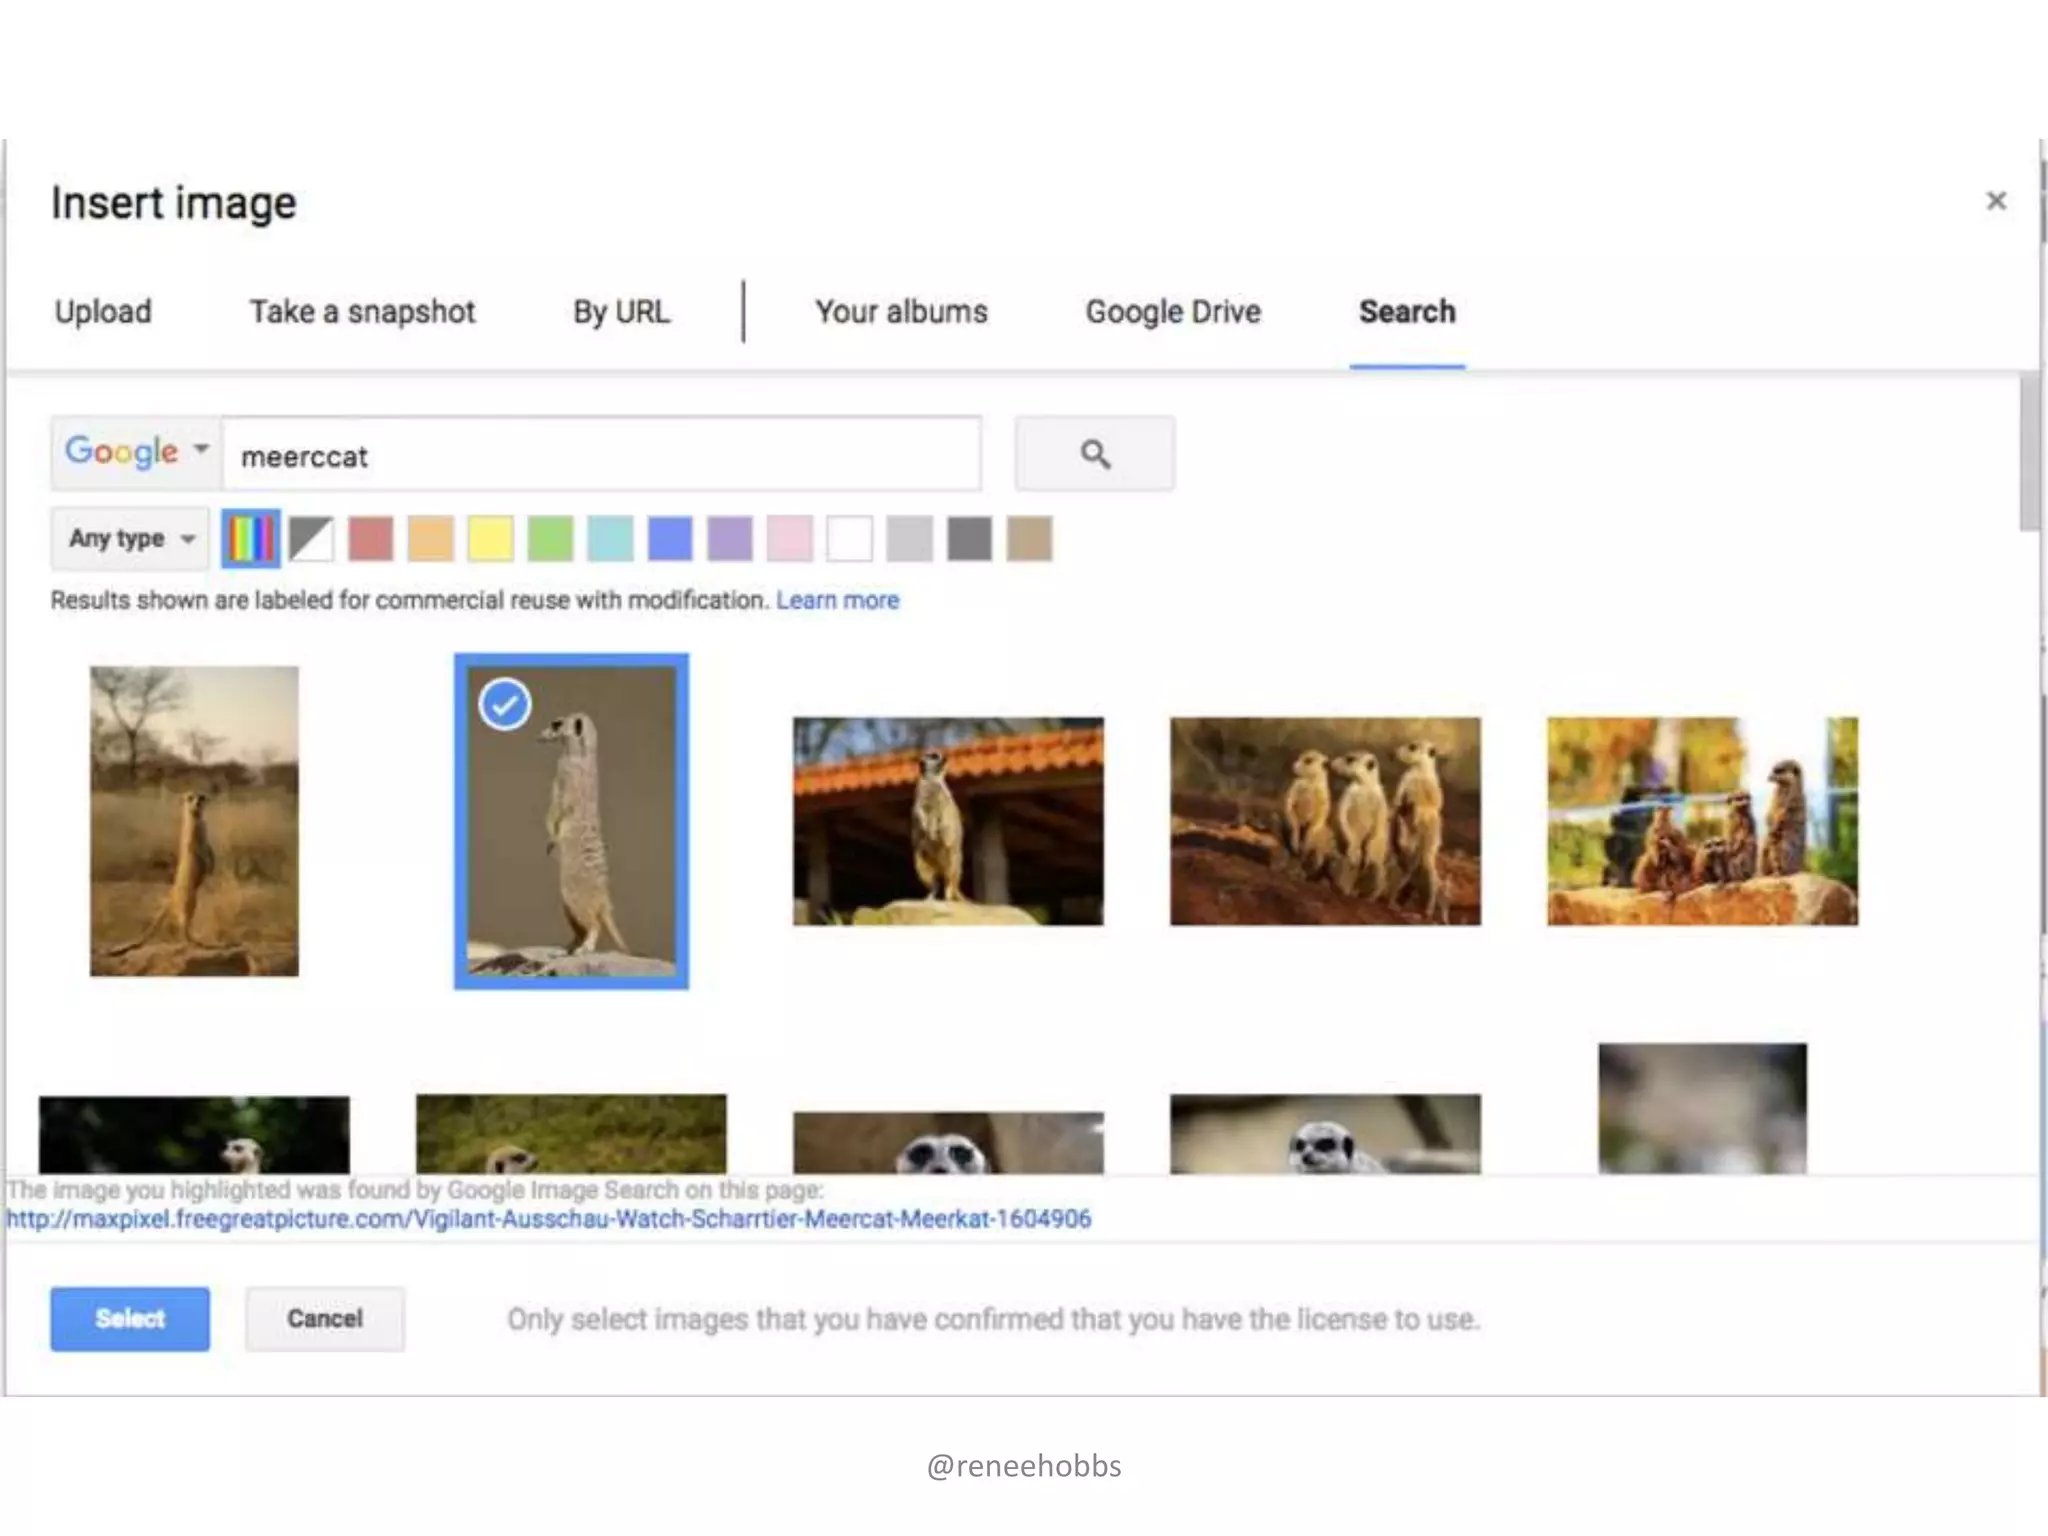
Task: Click the meerccat search input field
Action: tap(601, 454)
